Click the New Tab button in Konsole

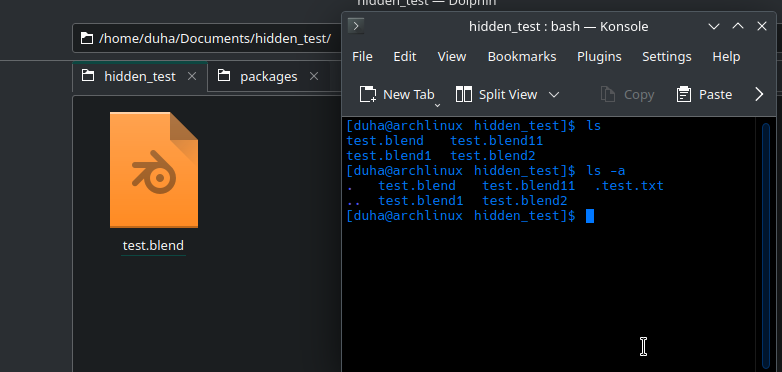pyautogui.click(x=396, y=94)
